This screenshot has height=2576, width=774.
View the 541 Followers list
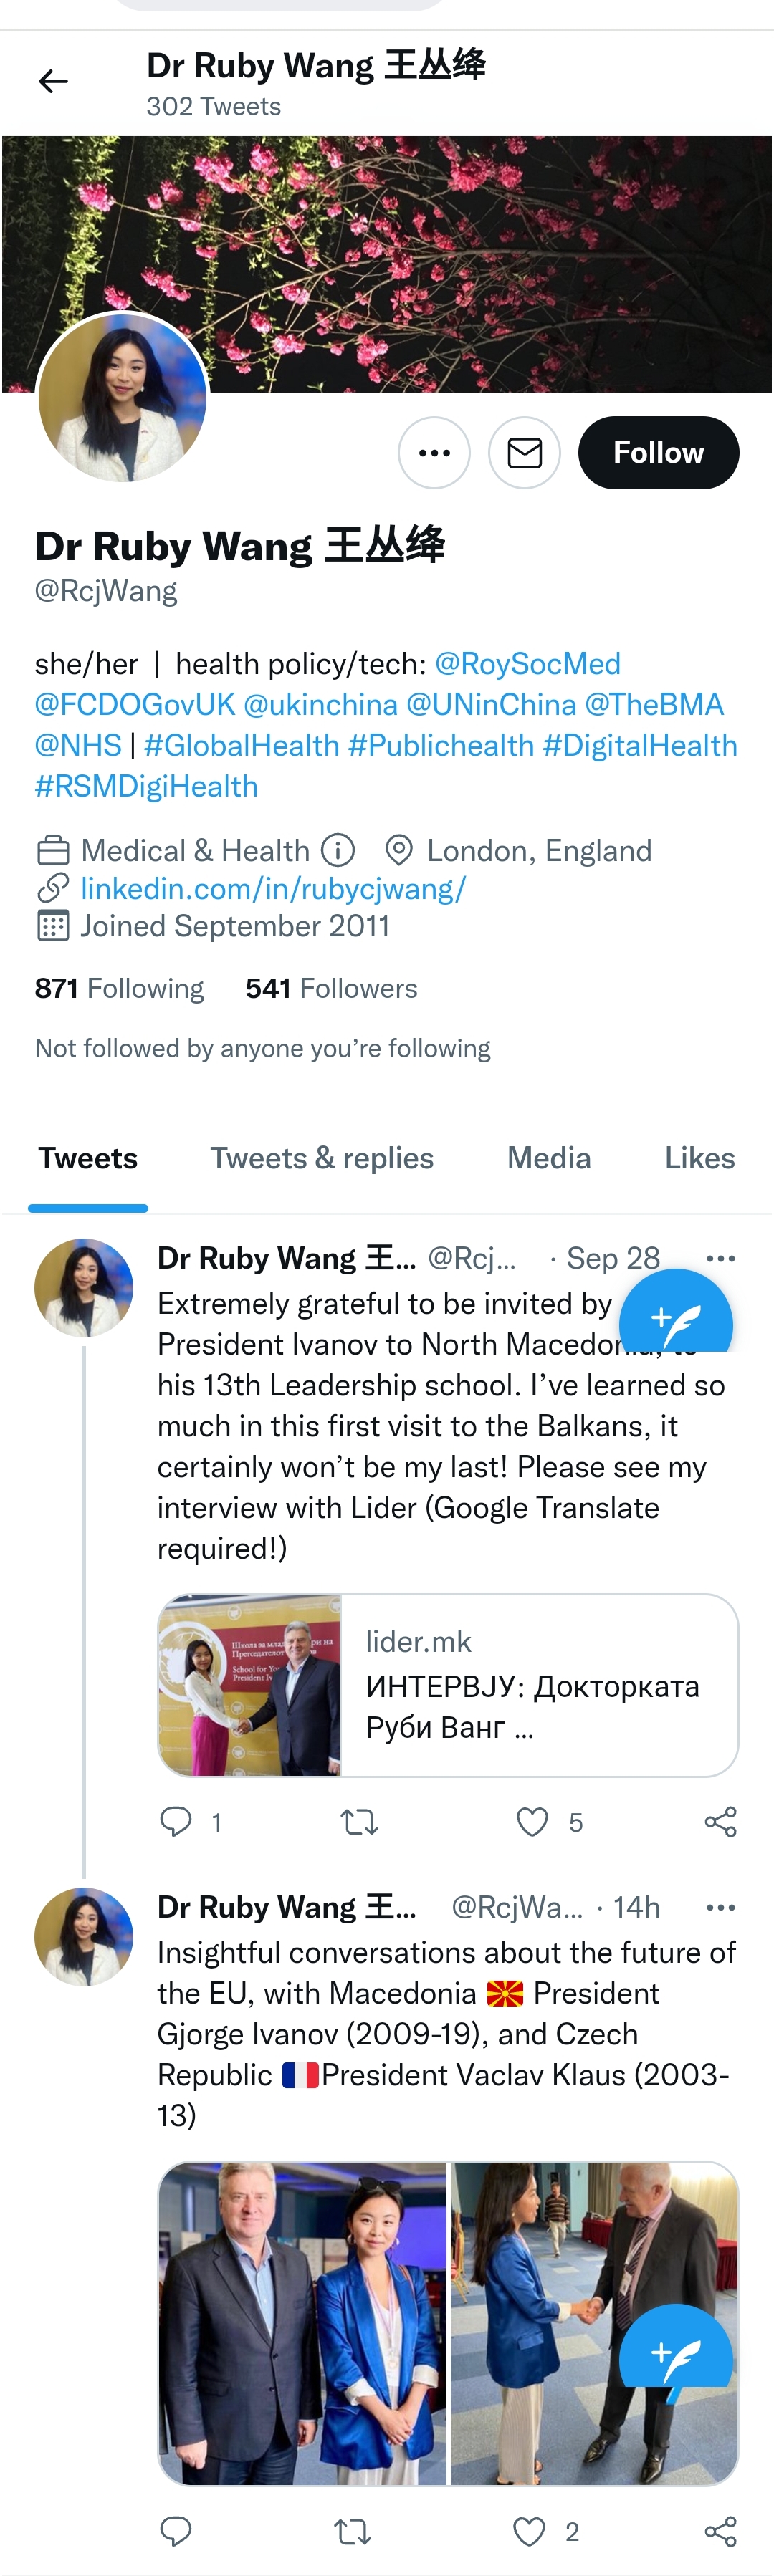click(x=331, y=988)
